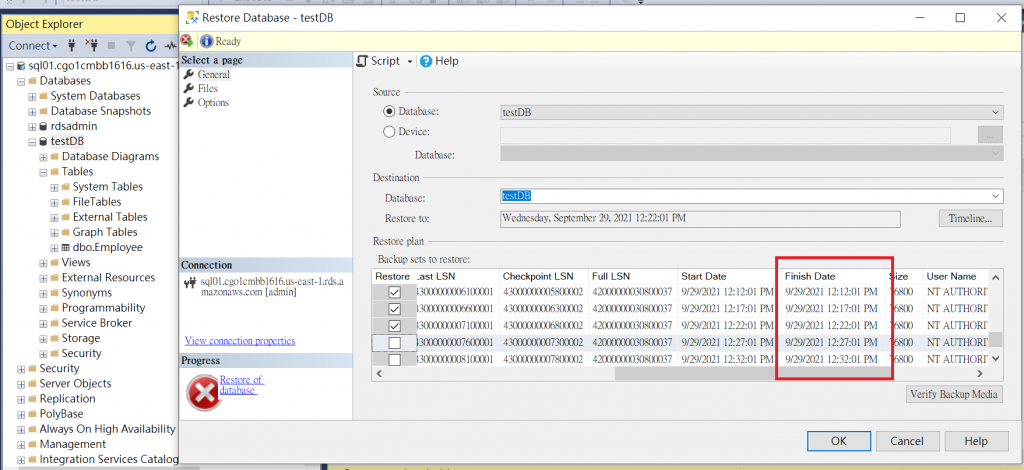
Task: Open the destination Database dropdown arrow
Action: (996, 196)
